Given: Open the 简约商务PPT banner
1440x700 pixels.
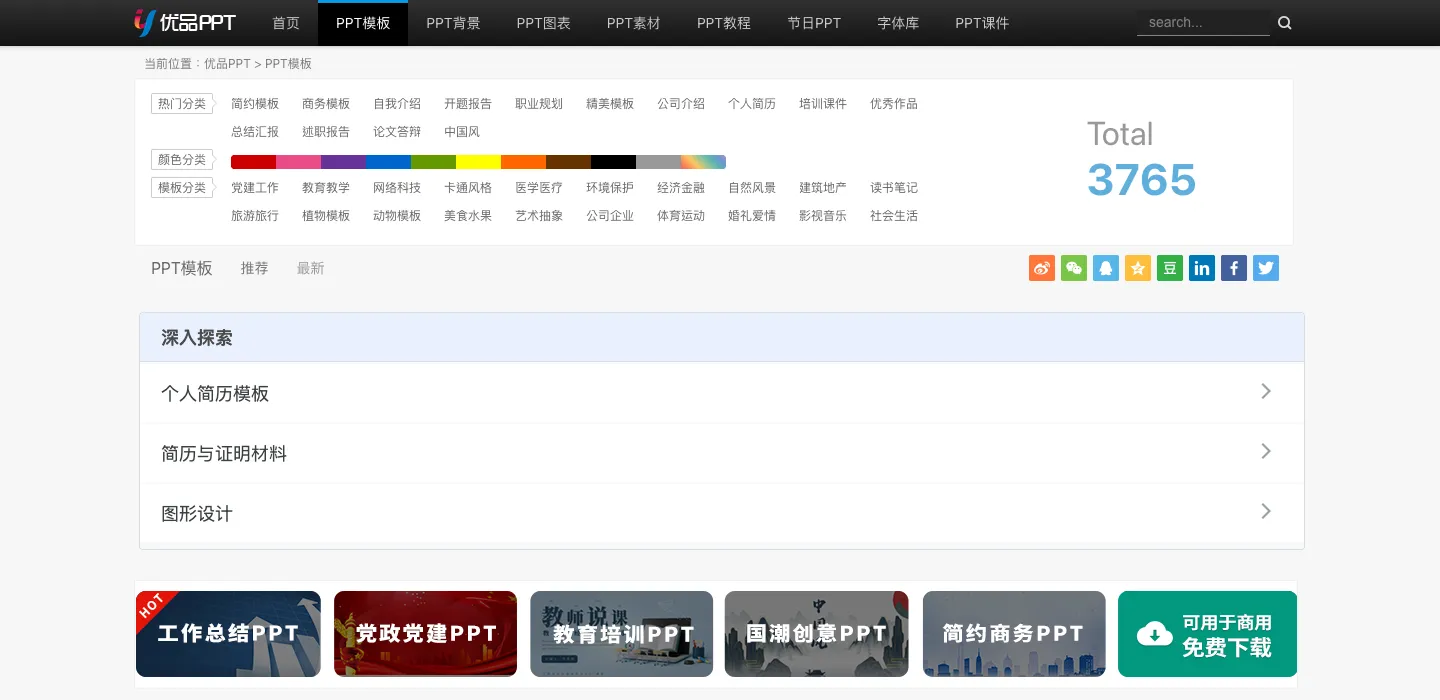Looking at the screenshot, I should [x=1014, y=634].
